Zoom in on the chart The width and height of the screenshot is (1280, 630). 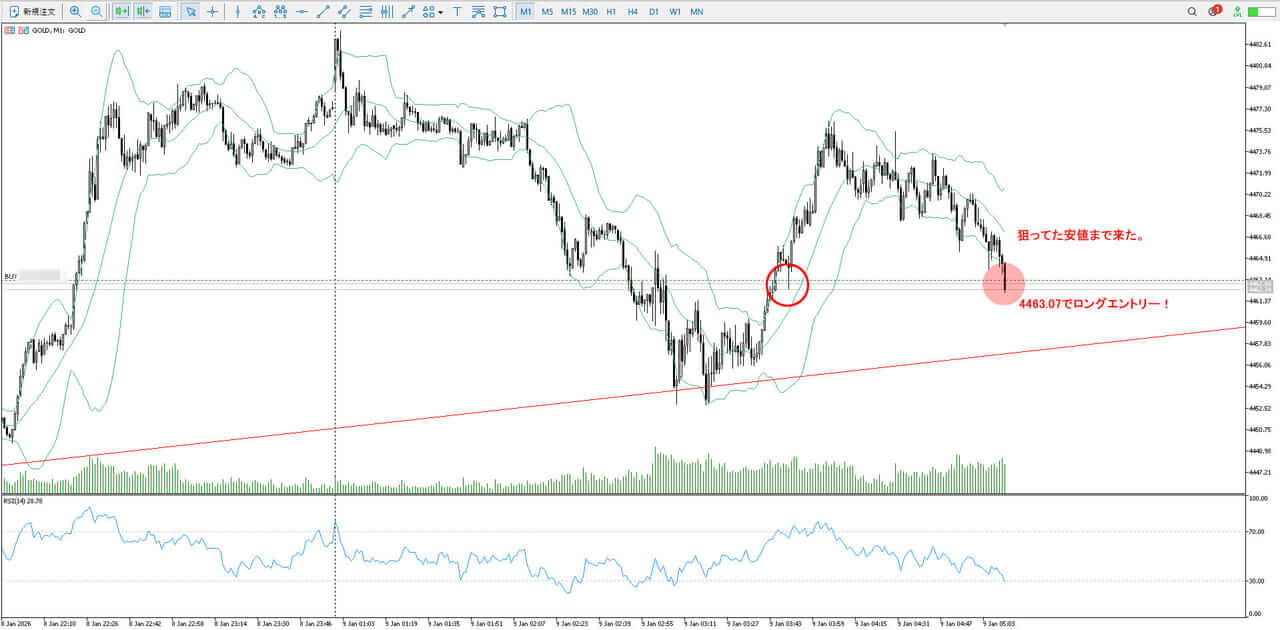point(76,12)
